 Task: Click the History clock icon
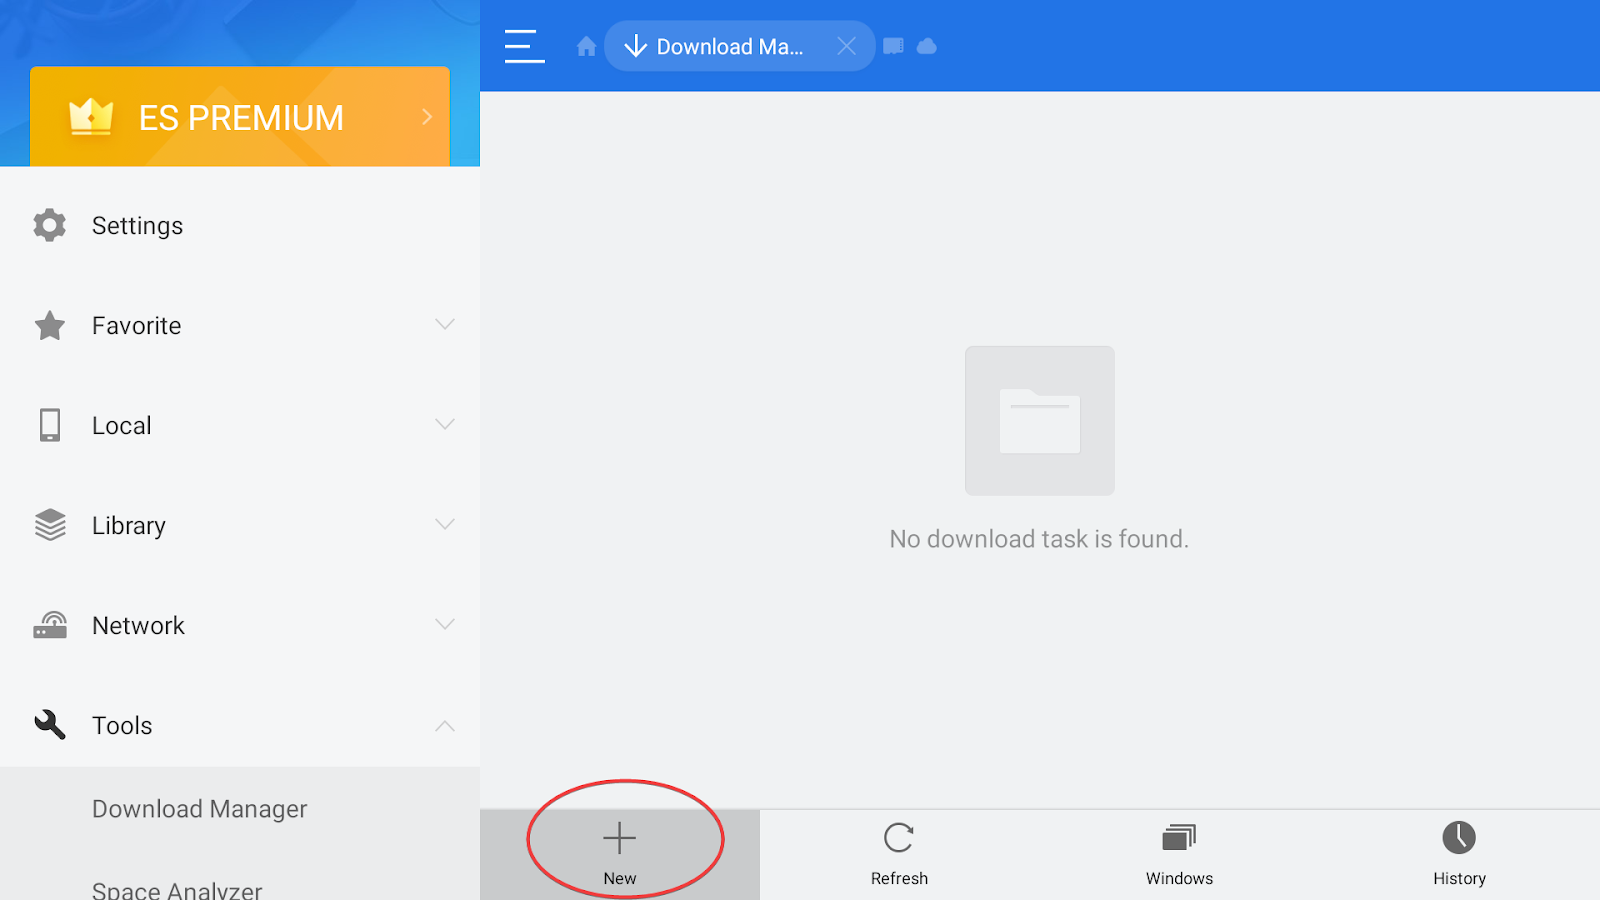1459,838
